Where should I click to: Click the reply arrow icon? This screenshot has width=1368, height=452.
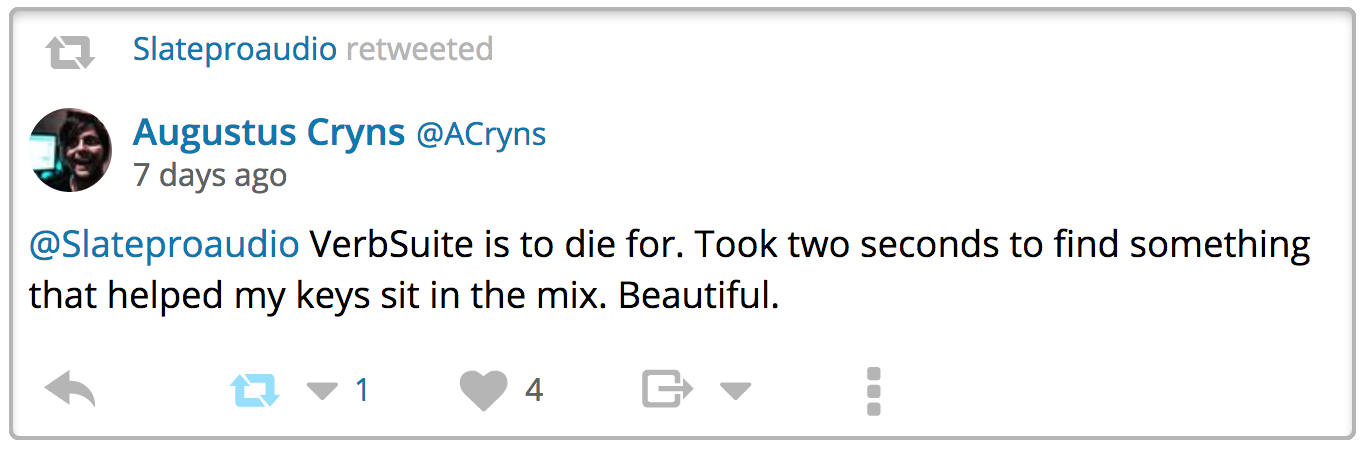click(70, 390)
